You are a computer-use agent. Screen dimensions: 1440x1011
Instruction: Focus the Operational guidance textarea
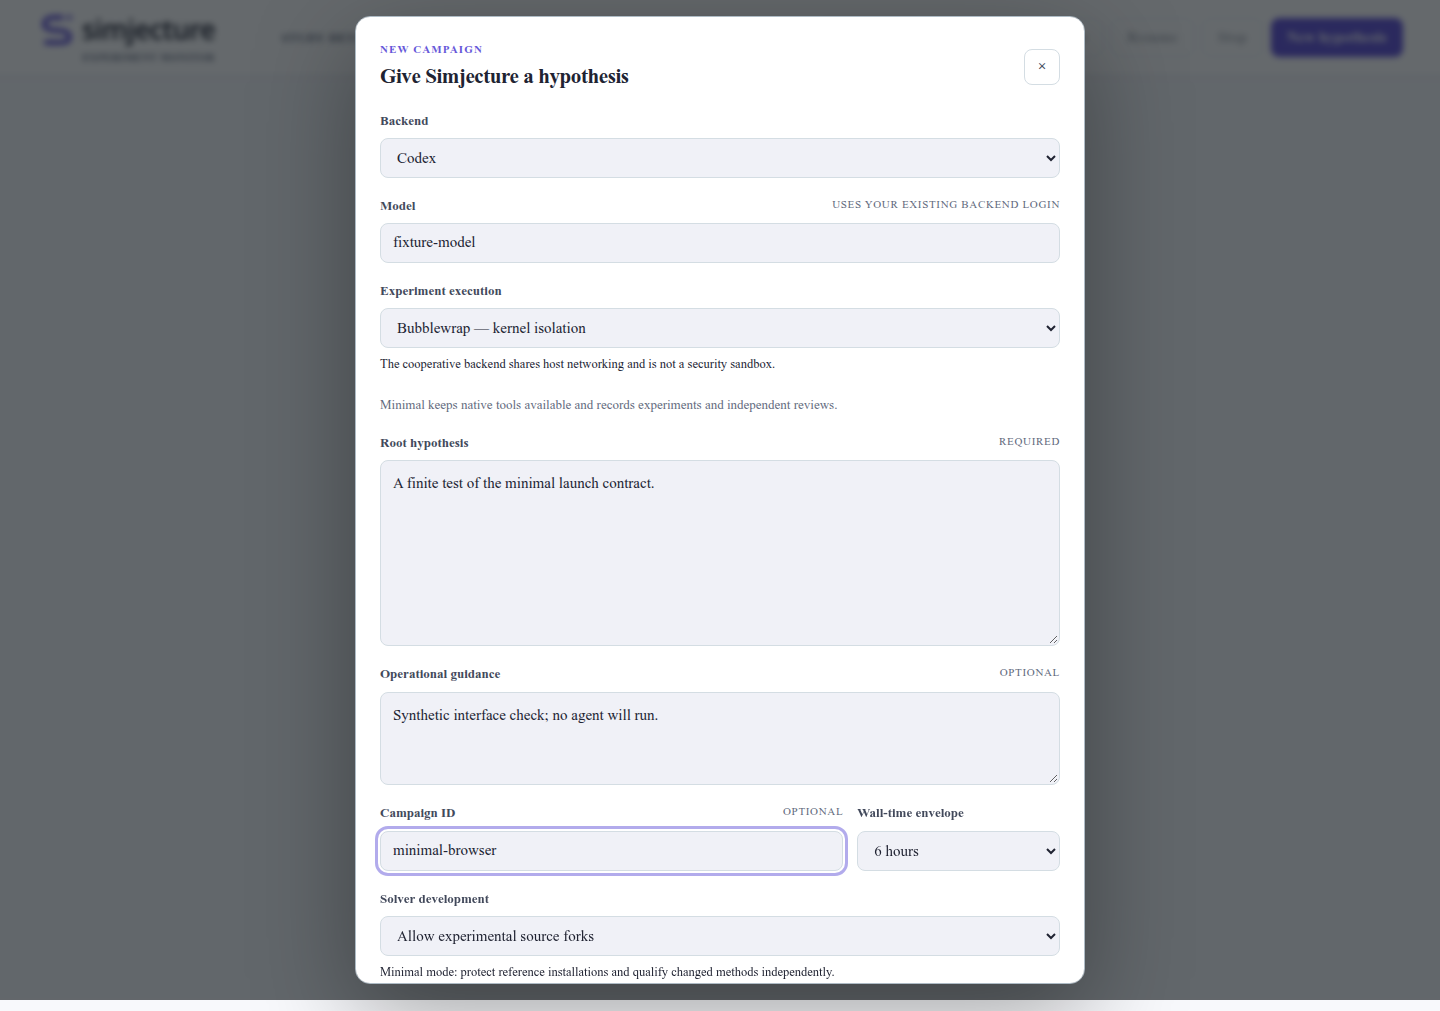click(x=720, y=738)
